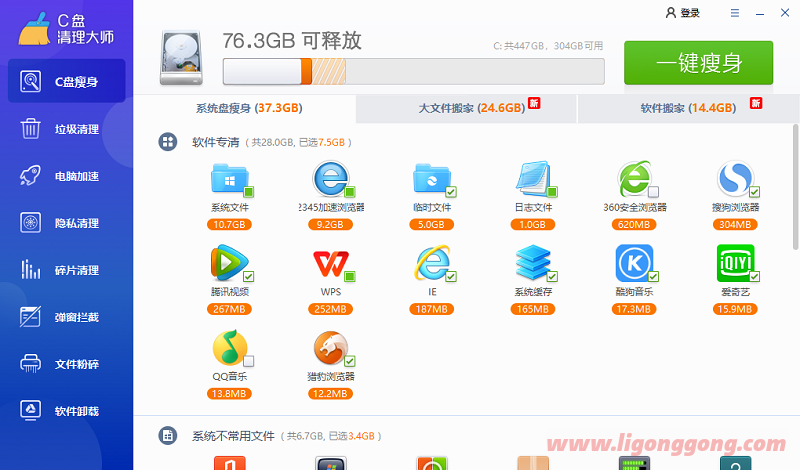Click the 165MB badge under 系统缓存
The height and width of the screenshot is (470, 800).
(533, 309)
